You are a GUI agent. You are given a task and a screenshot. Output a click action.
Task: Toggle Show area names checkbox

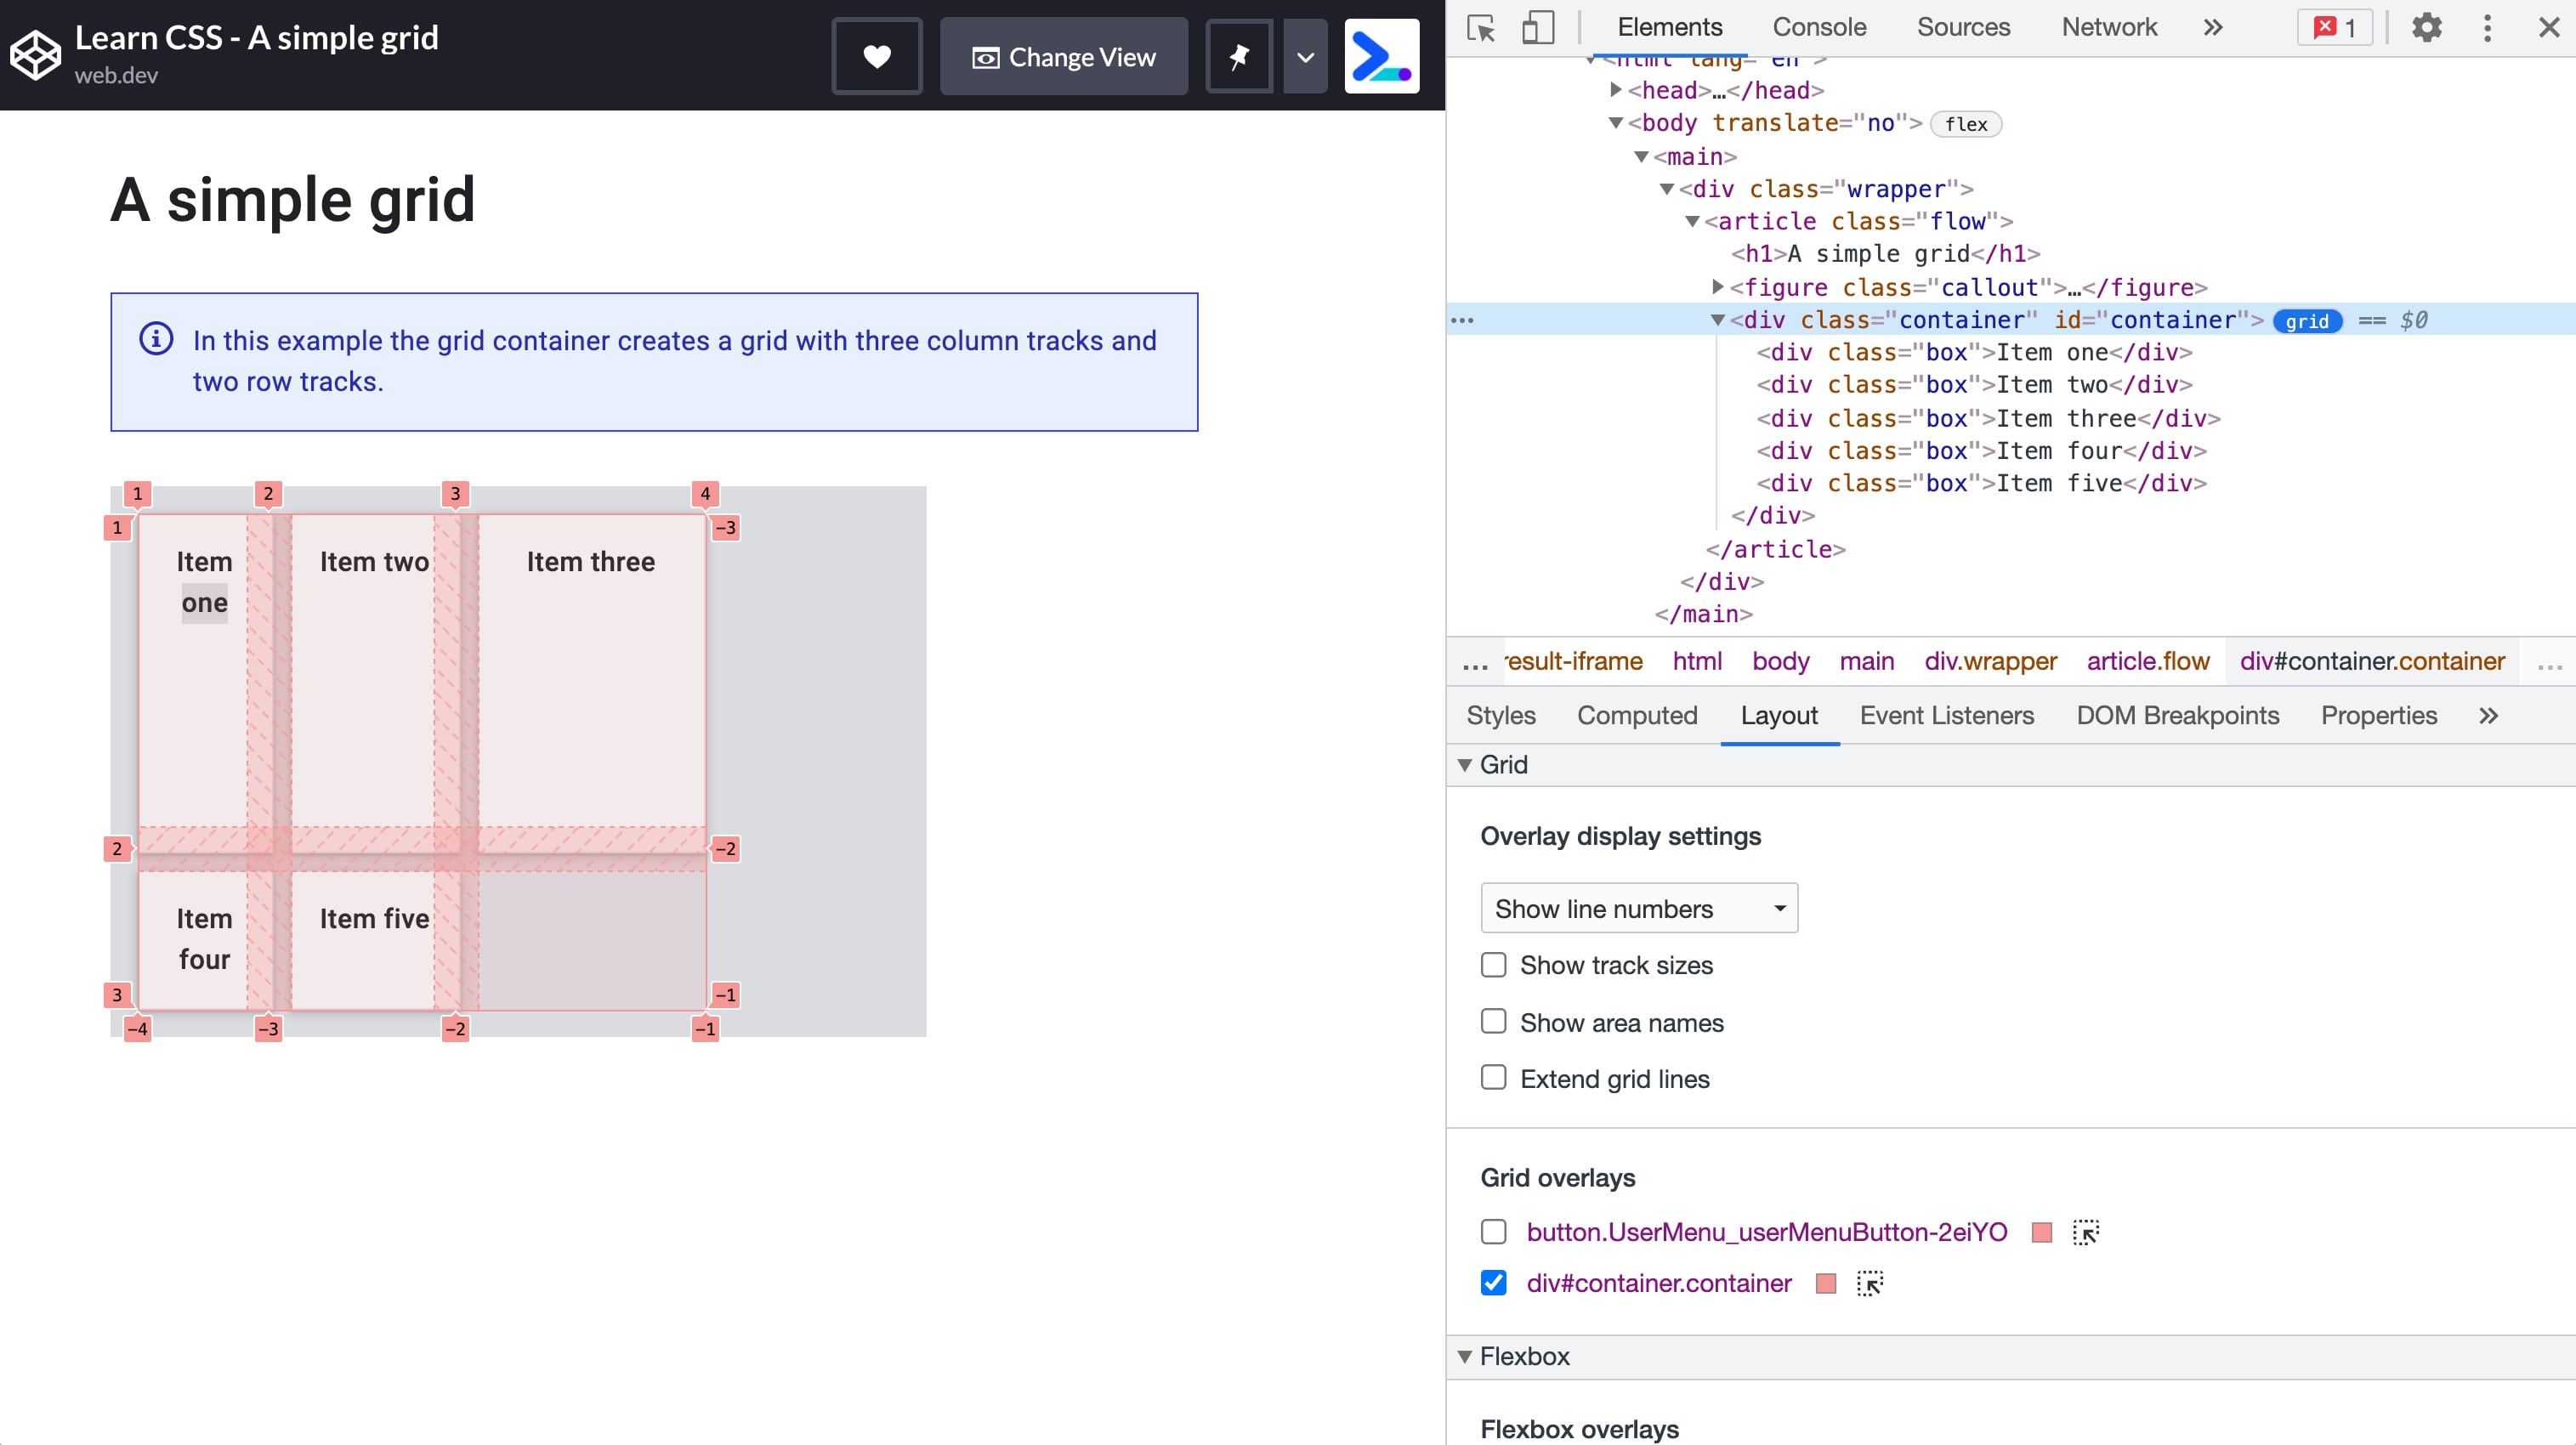(1493, 1023)
